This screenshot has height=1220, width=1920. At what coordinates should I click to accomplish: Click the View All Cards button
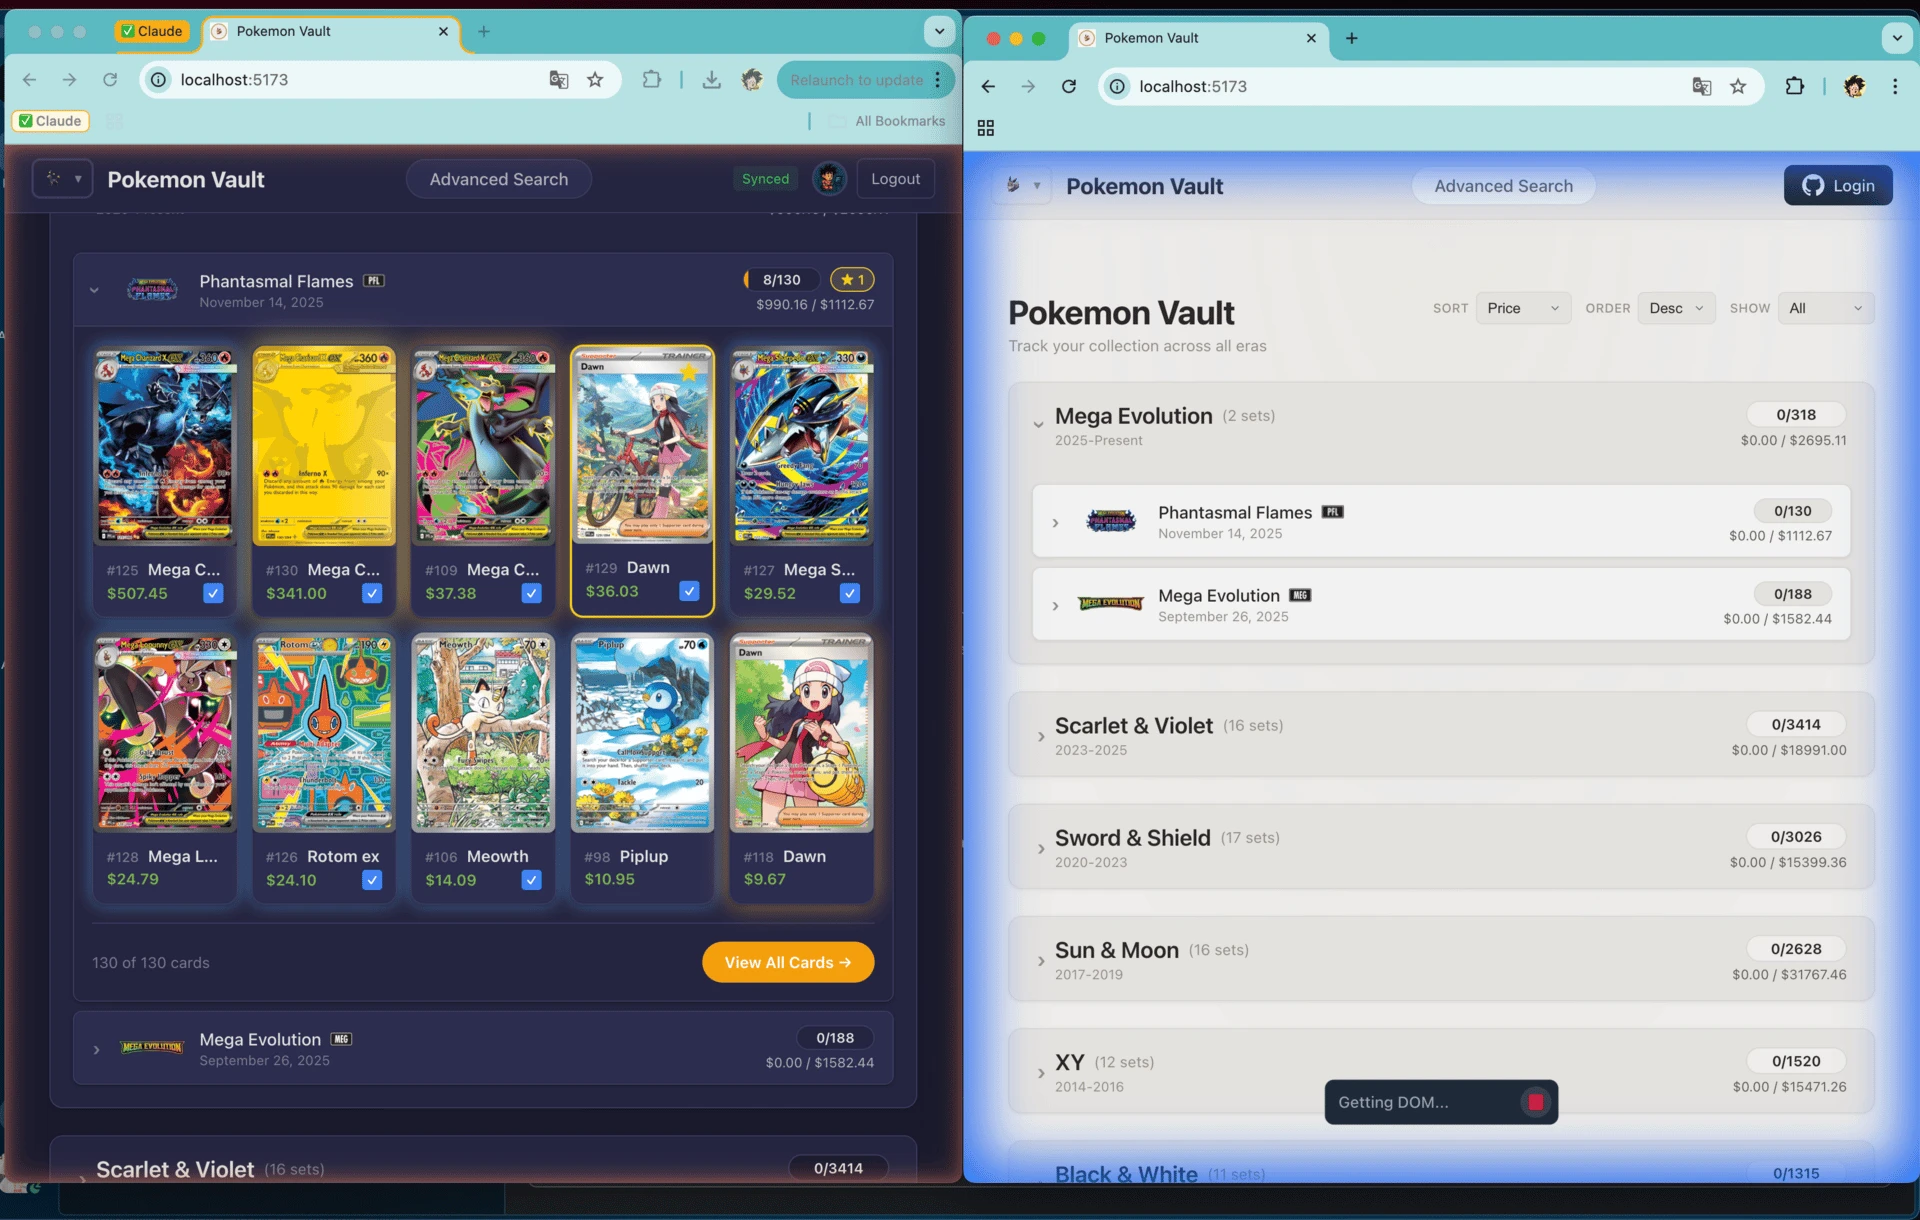pyautogui.click(x=788, y=962)
